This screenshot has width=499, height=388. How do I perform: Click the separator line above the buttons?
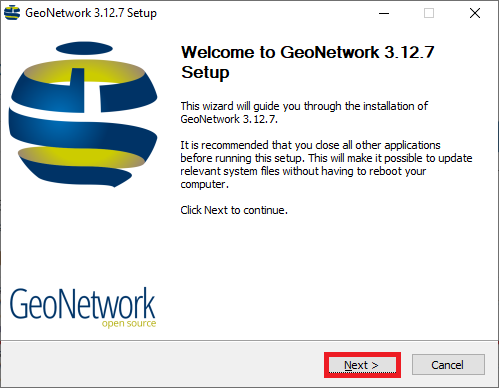(x=249, y=341)
